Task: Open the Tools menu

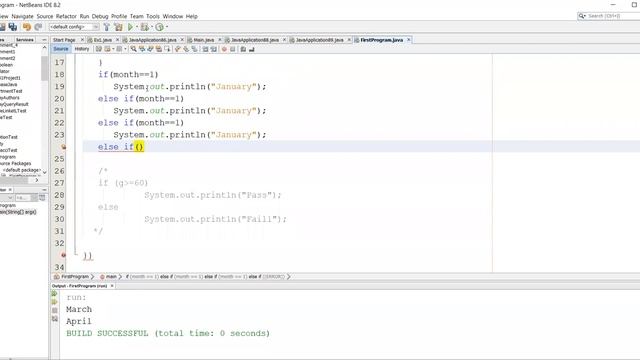Action: point(153,16)
